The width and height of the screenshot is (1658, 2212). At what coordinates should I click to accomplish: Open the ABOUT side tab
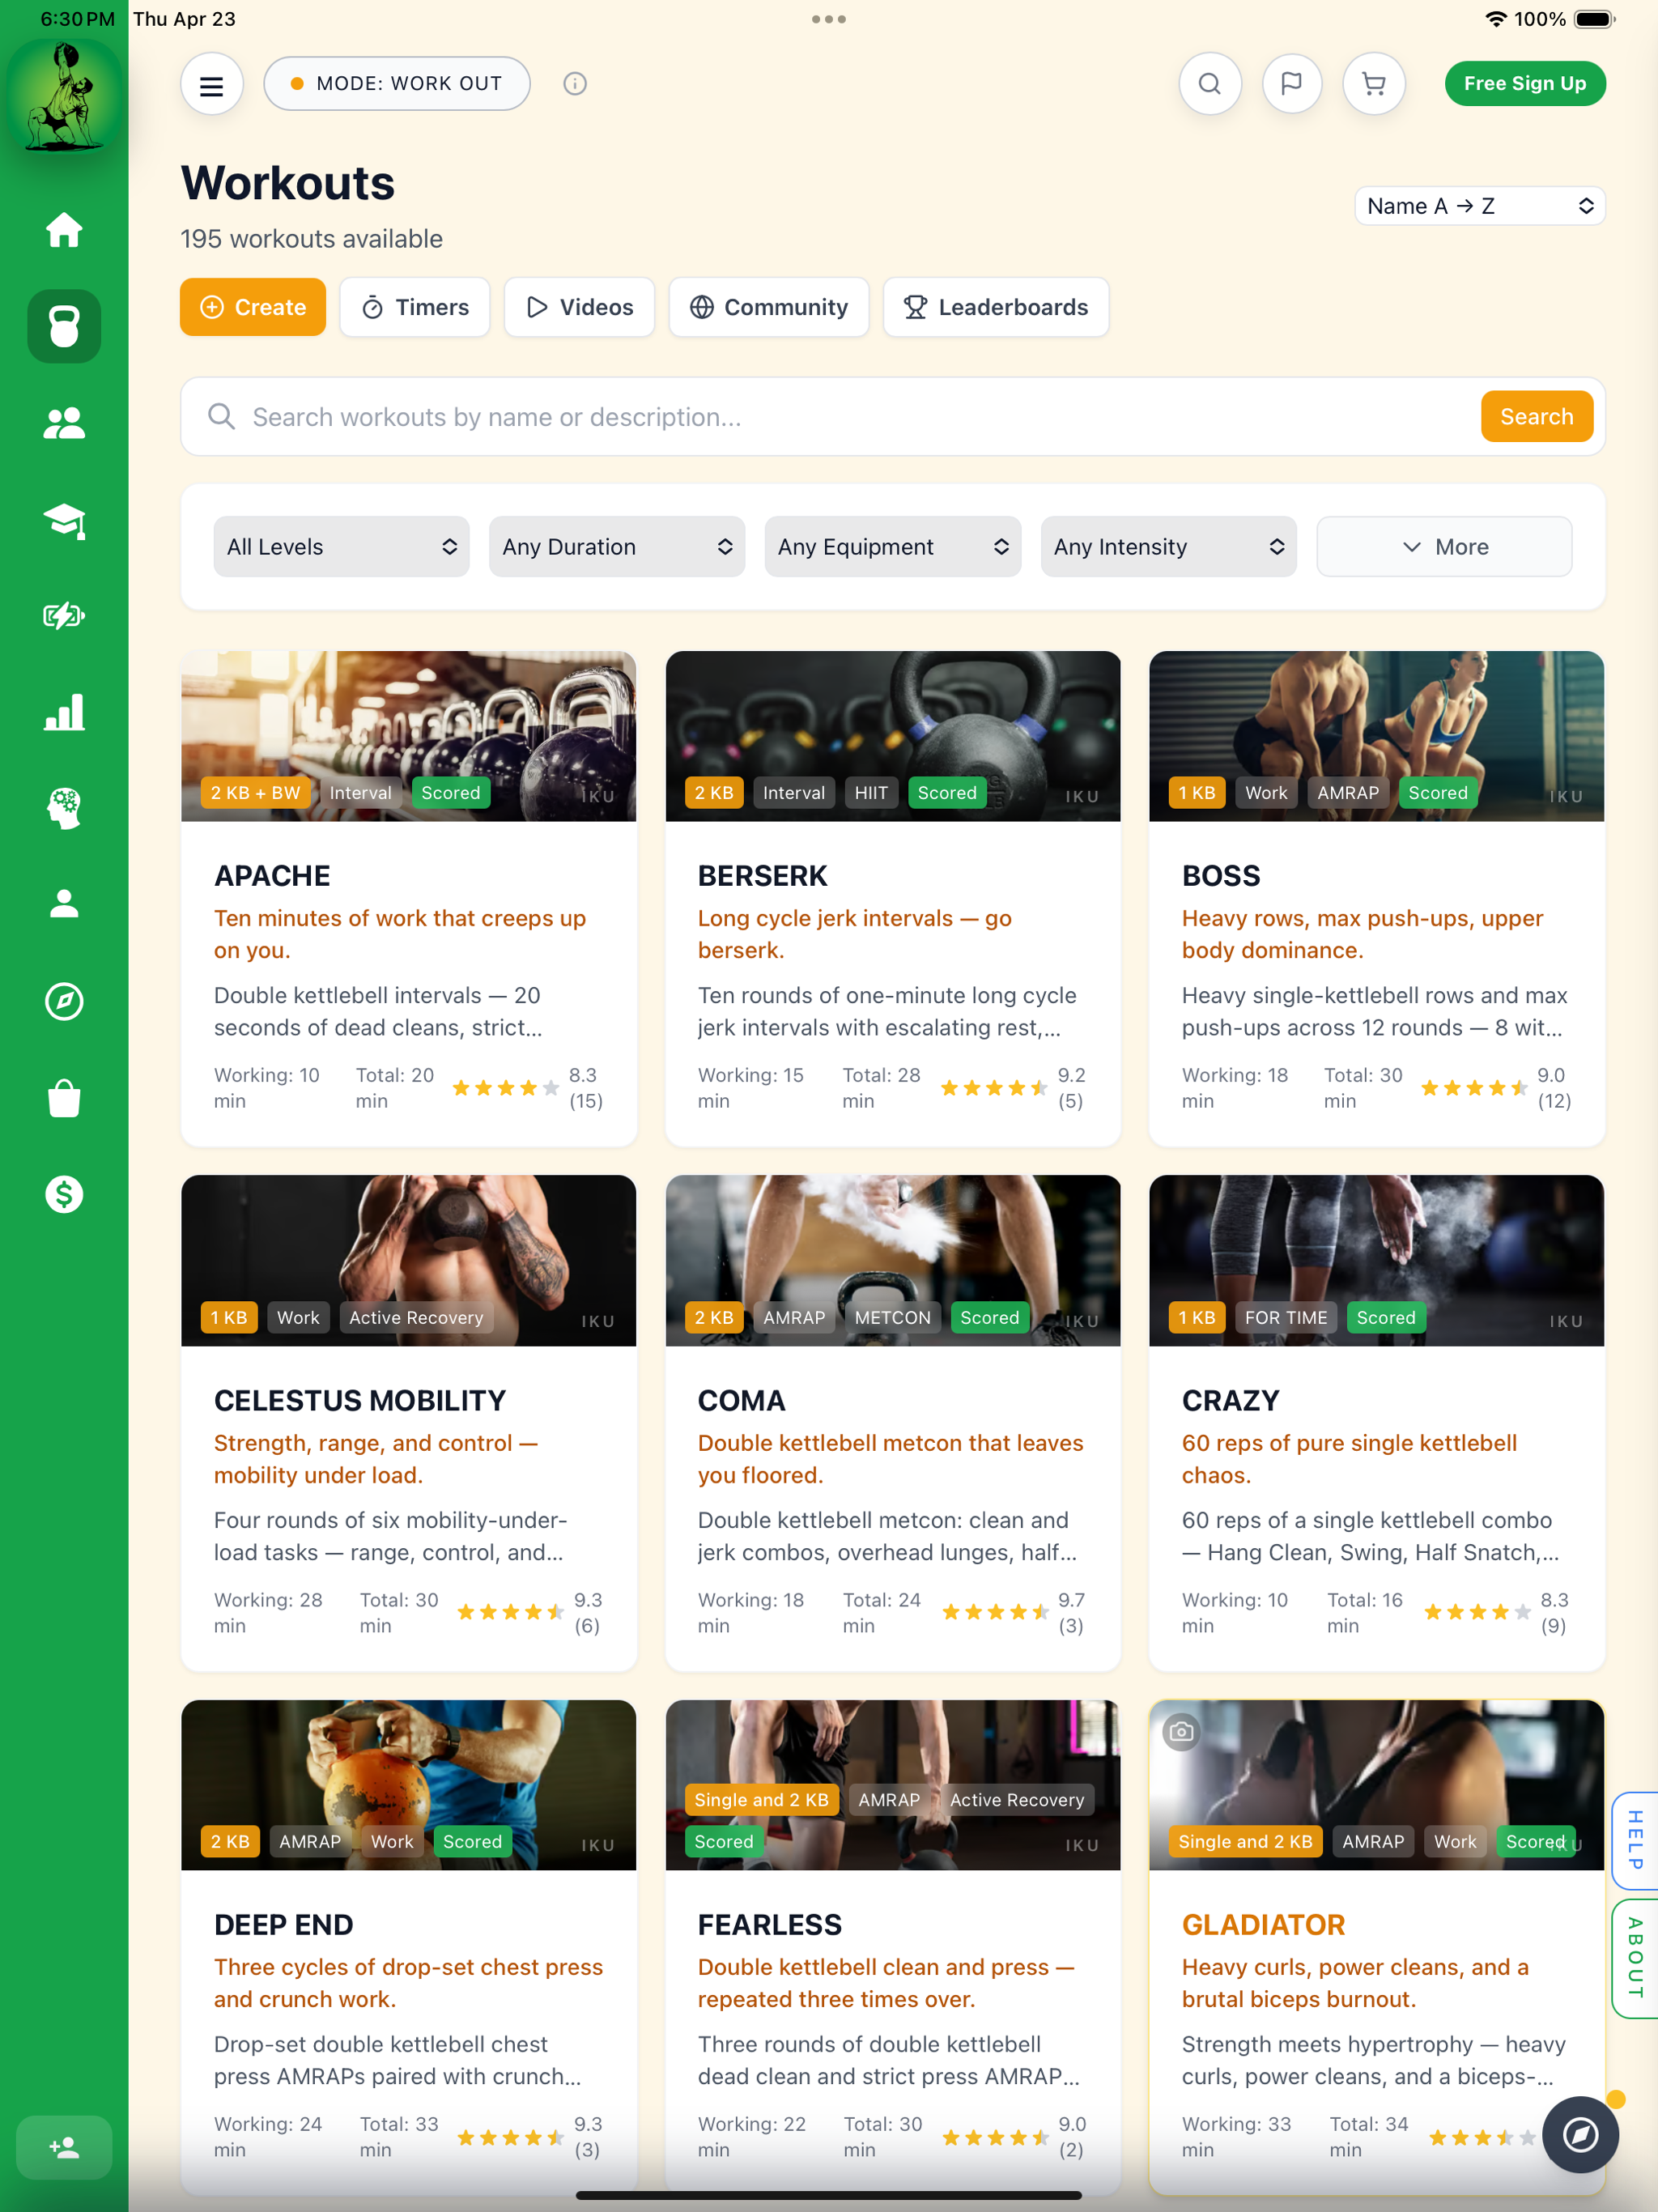coord(1635,1958)
